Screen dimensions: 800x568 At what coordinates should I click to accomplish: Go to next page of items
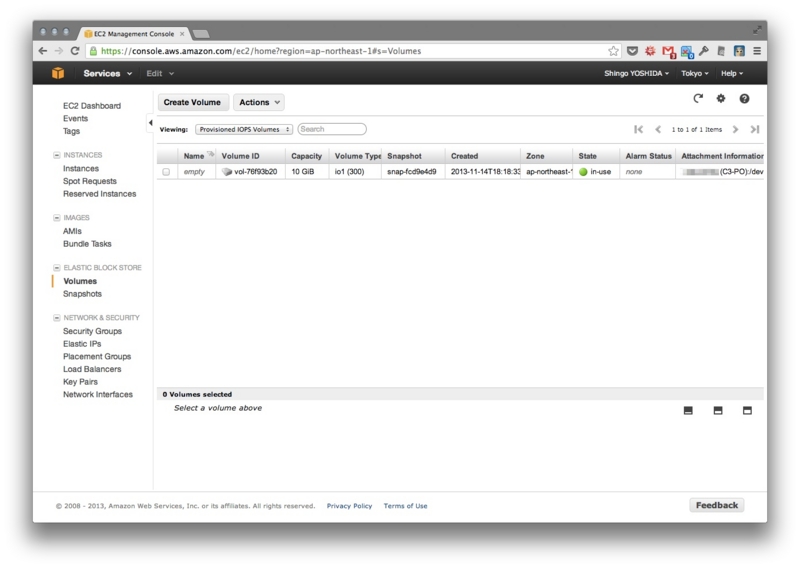pyautogui.click(x=735, y=130)
